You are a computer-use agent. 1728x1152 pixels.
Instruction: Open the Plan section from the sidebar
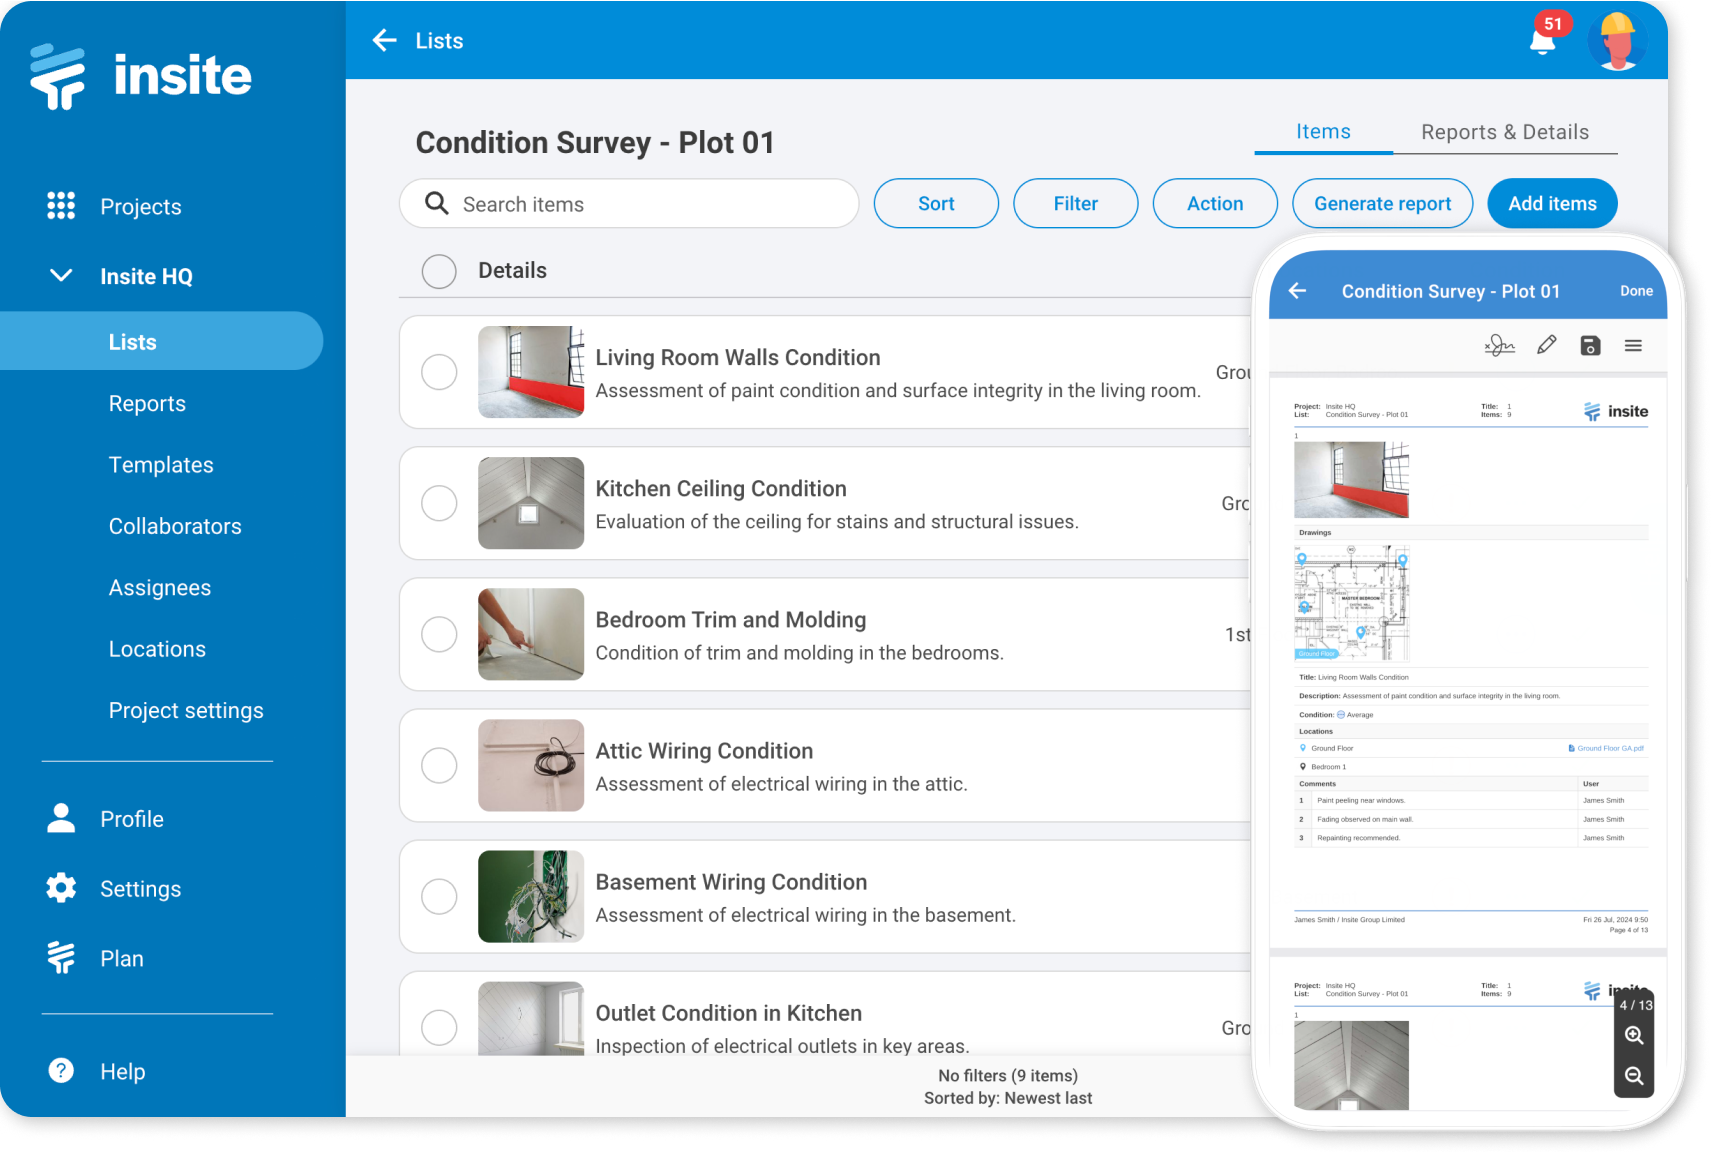(121, 958)
